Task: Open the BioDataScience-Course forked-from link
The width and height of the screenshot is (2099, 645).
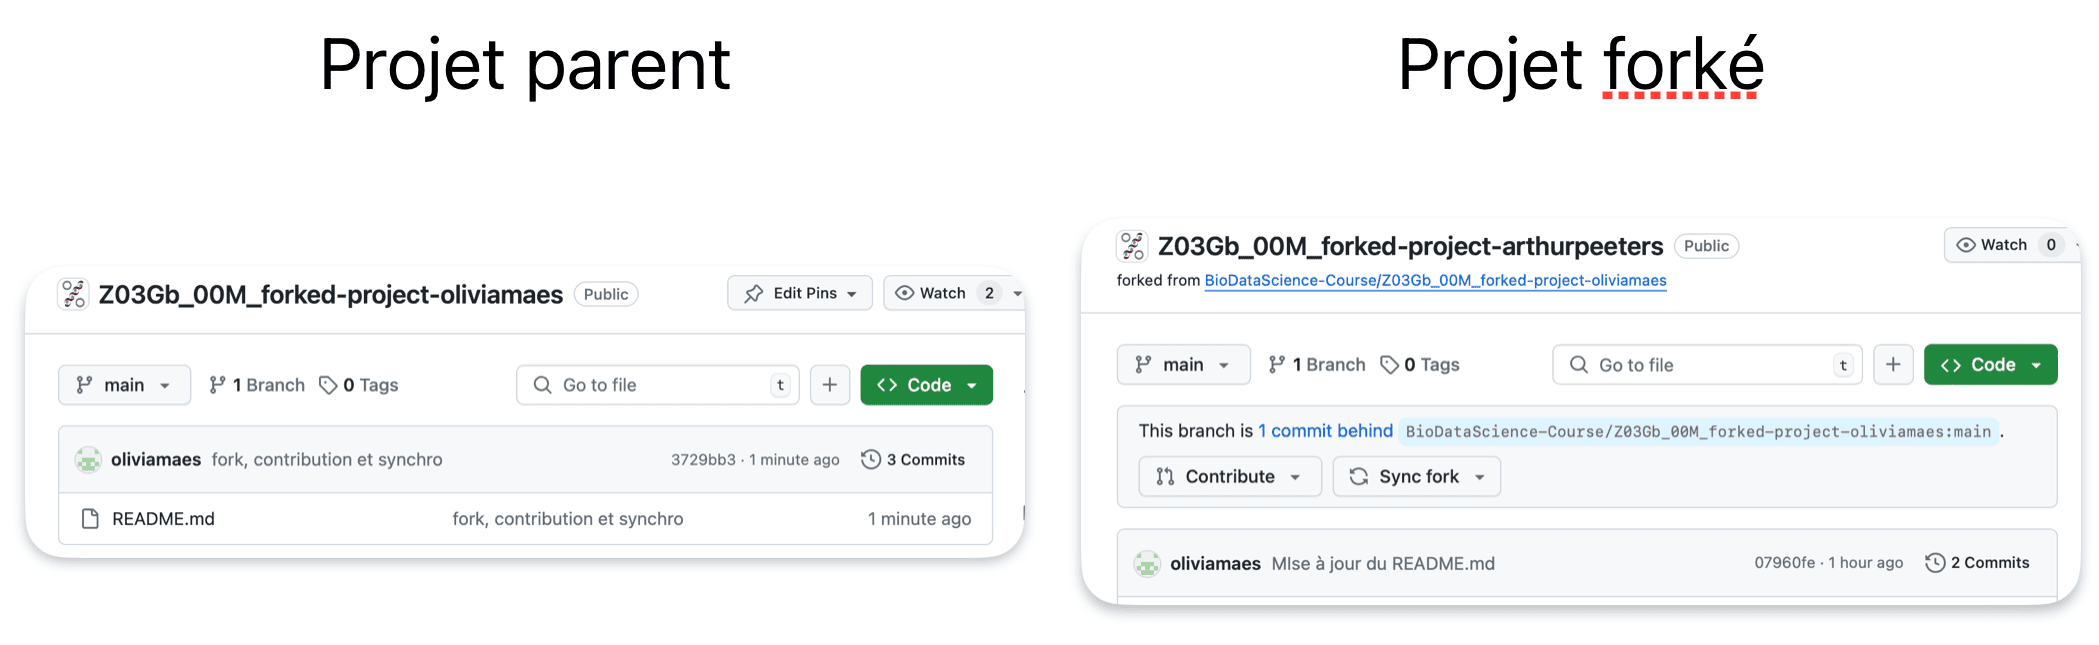Action: pyautogui.click(x=1435, y=281)
